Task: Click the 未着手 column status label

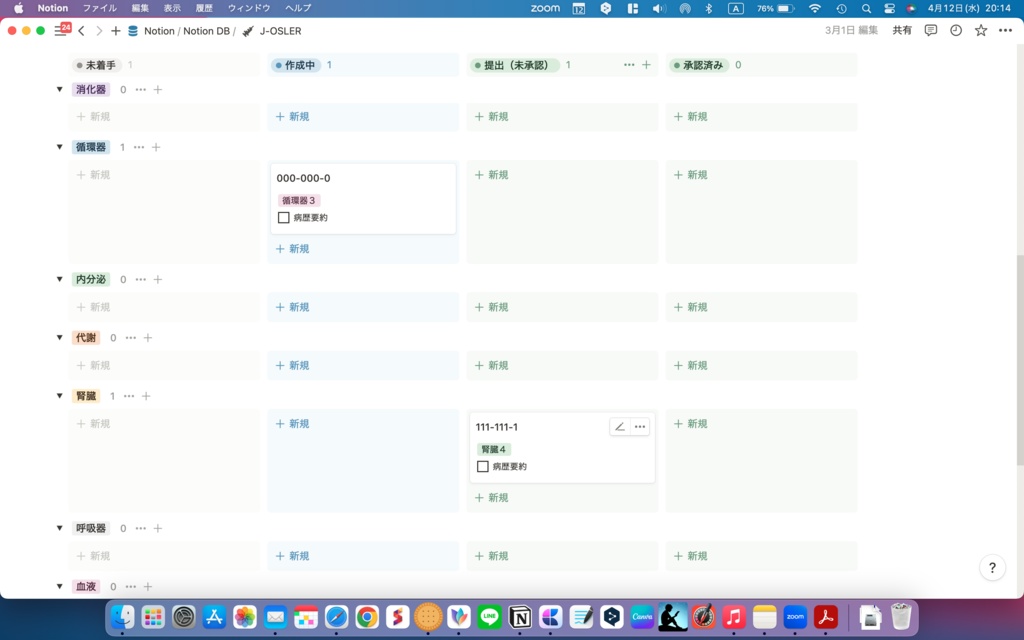Action: (96, 65)
